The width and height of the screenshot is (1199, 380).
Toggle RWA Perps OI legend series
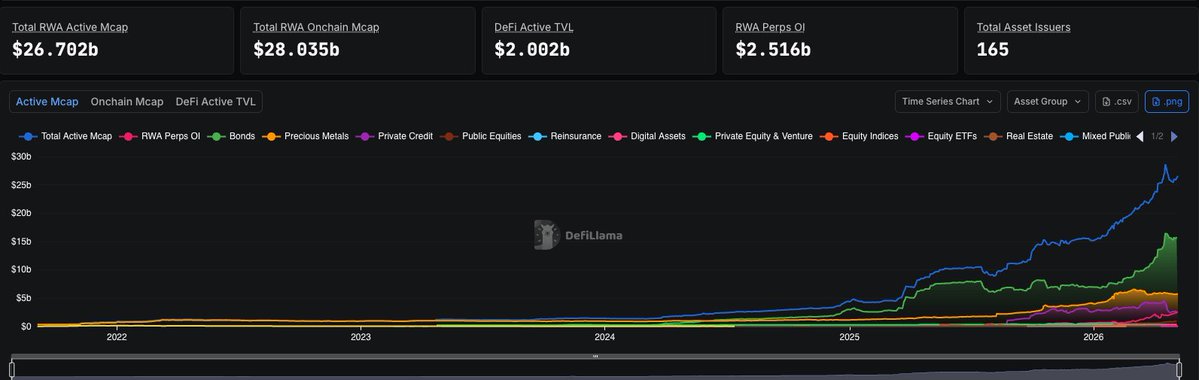160,136
